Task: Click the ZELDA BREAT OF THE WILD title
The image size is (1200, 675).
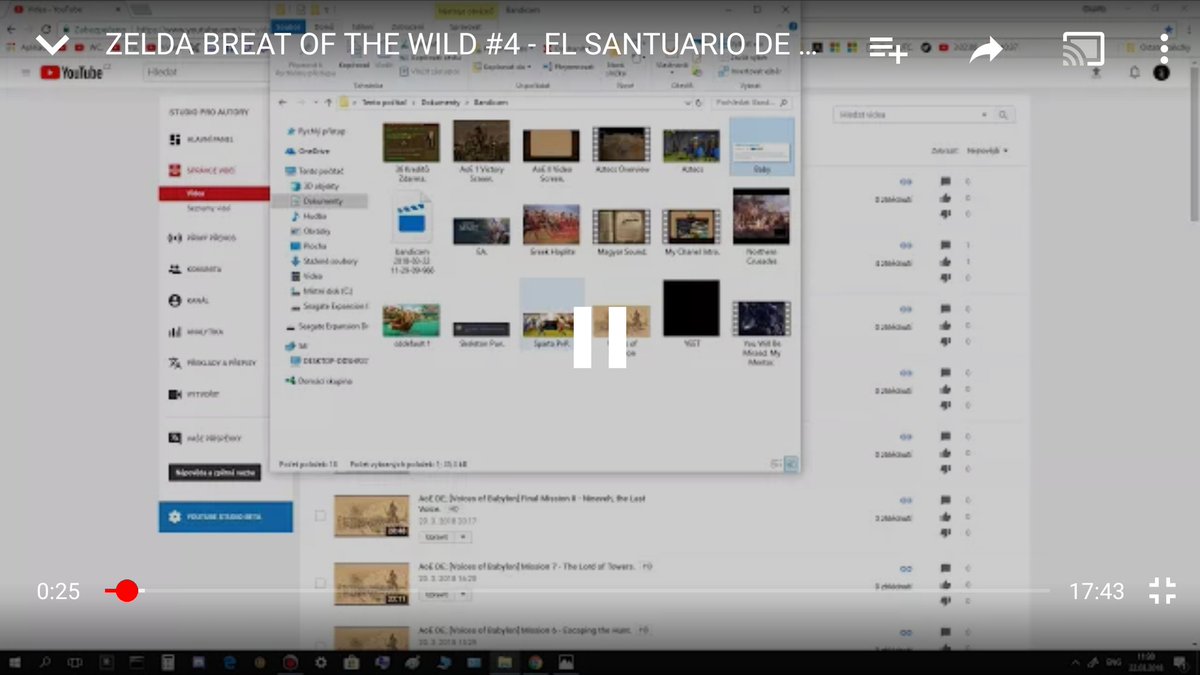Action: 462,45
